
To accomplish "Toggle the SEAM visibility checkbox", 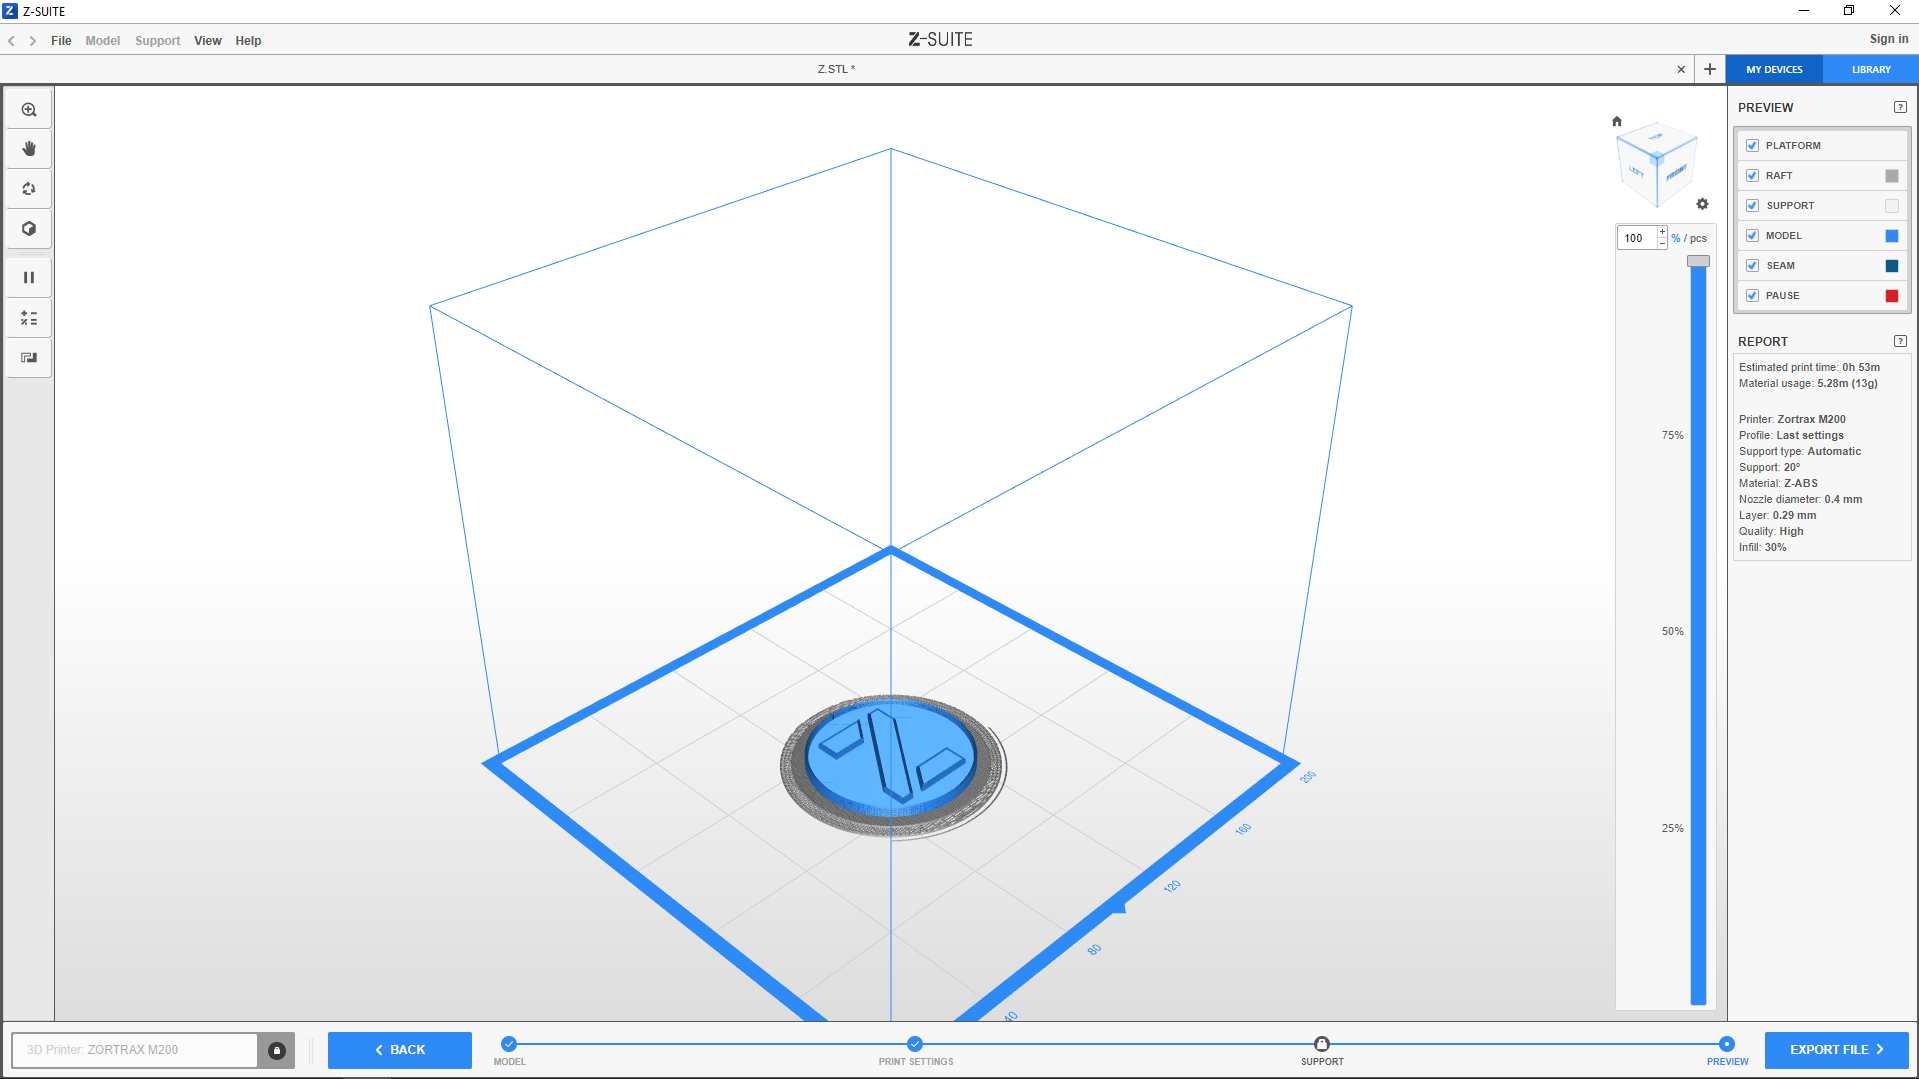I will point(1752,266).
